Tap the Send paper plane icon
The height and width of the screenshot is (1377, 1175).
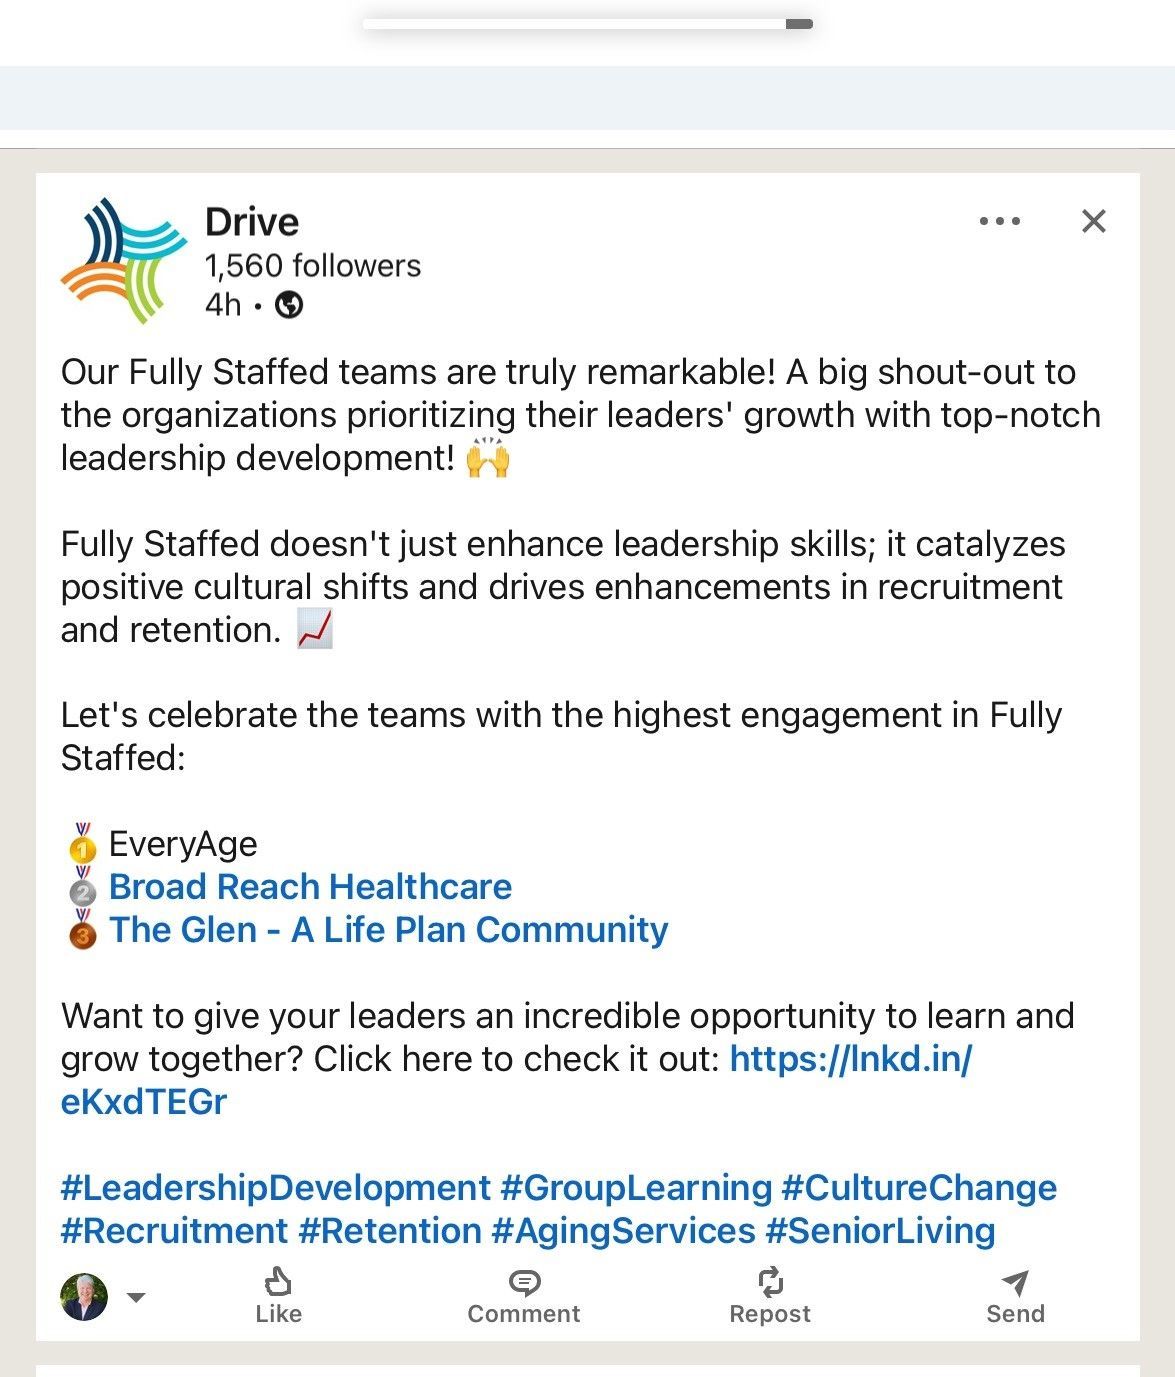[1015, 1282]
